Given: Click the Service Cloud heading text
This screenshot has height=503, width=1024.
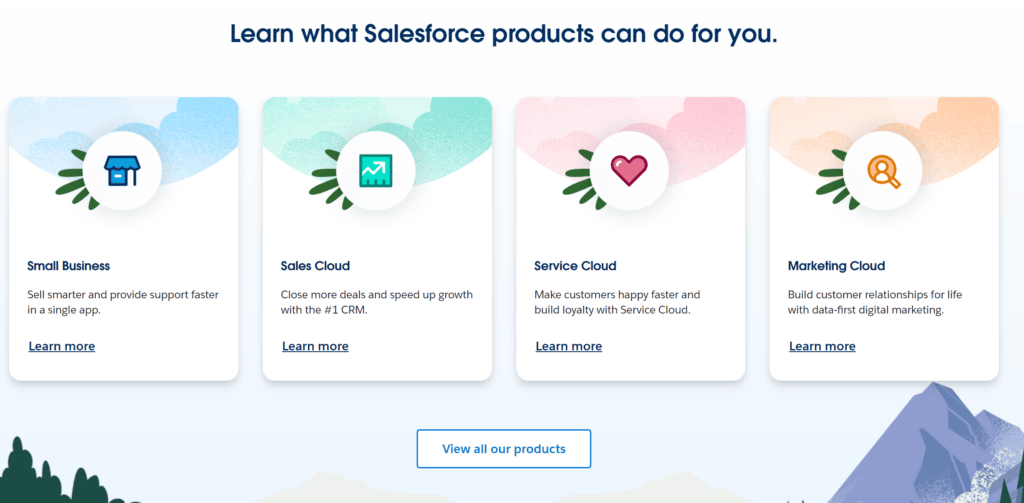Looking at the screenshot, I should point(575,266).
